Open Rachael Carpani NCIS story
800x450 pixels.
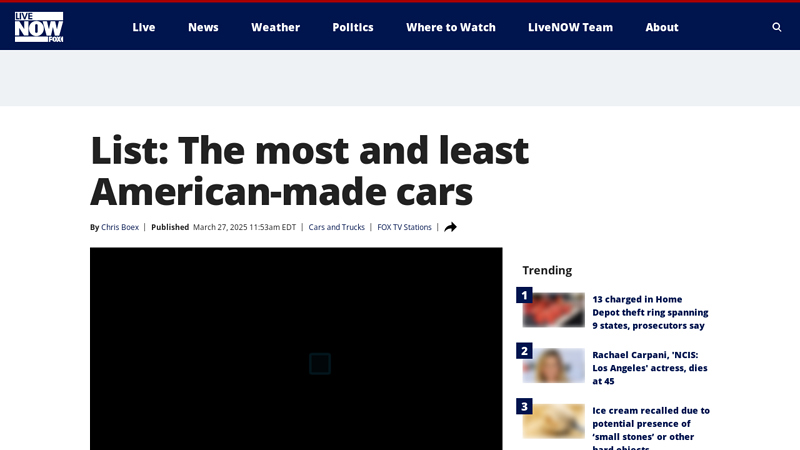click(651, 368)
